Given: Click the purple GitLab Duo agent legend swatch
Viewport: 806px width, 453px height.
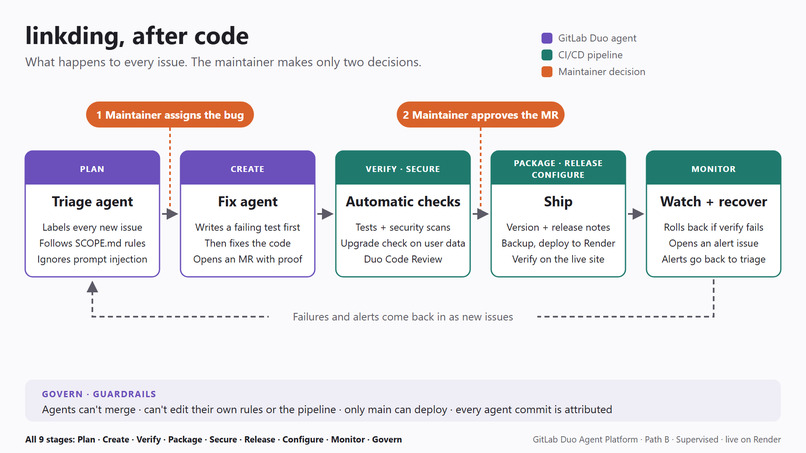Looking at the screenshot, I should tap(547, 38).
